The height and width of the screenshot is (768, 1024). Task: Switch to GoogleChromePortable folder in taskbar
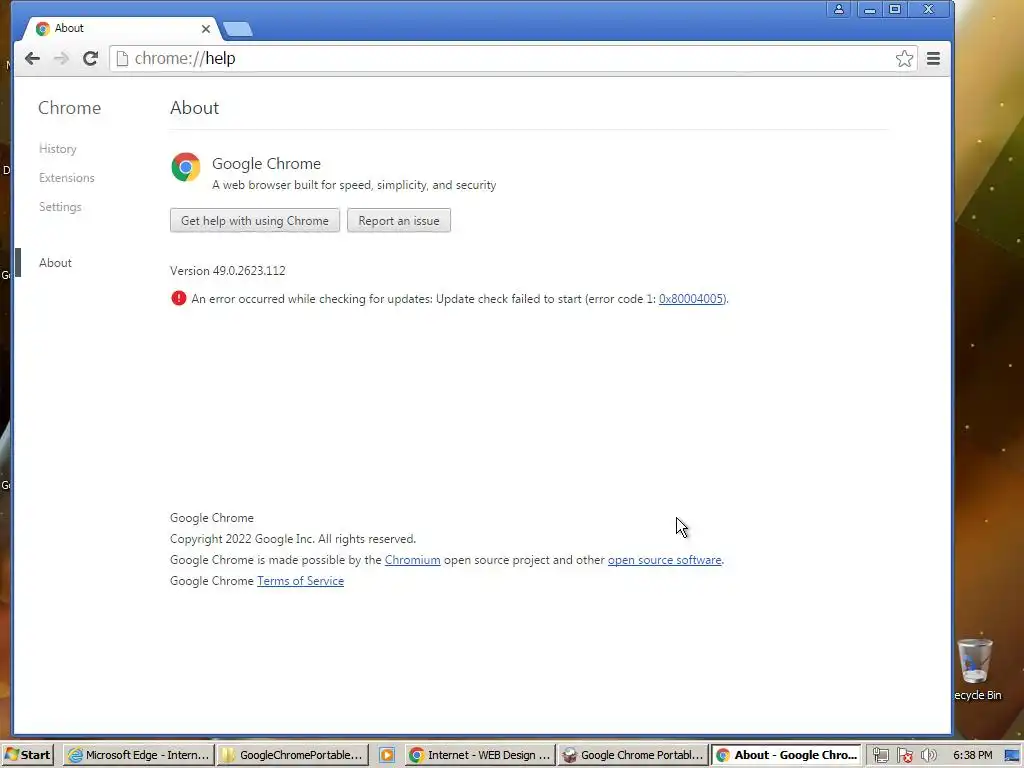[292, 755]
